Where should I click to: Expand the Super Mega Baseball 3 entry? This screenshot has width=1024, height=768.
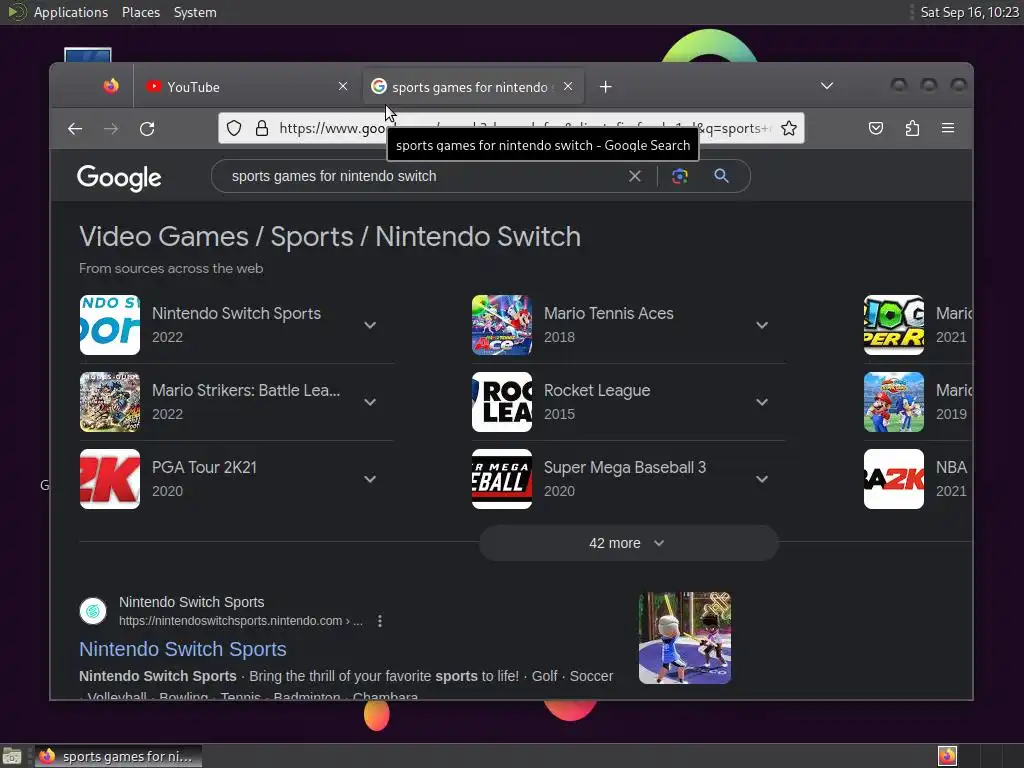pyautogui.click(x=762, y=479)
